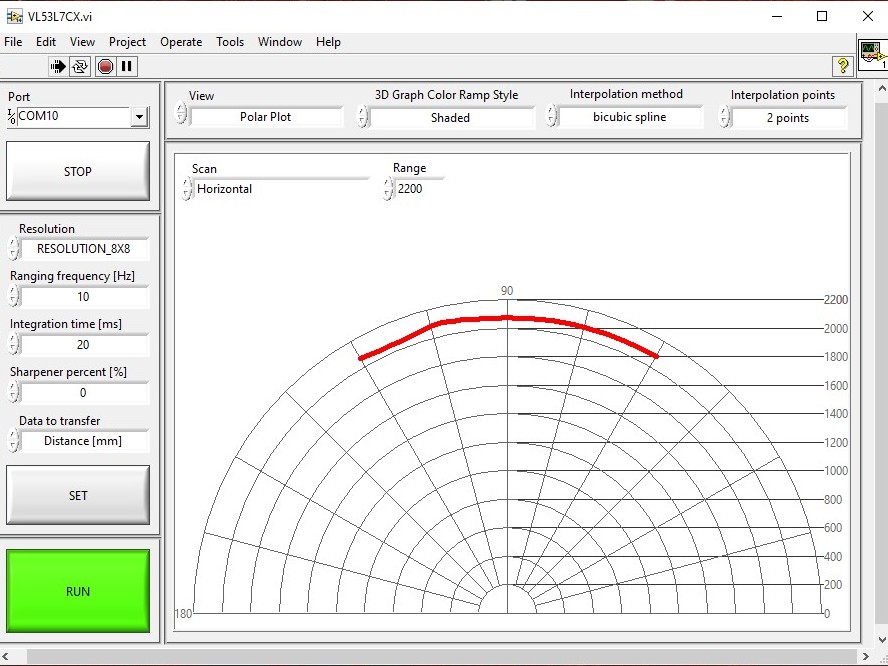Select the RESOLUTION_8X8 value field
The width and height of the screenshot is (888, 666).
[x=84, y=249]
